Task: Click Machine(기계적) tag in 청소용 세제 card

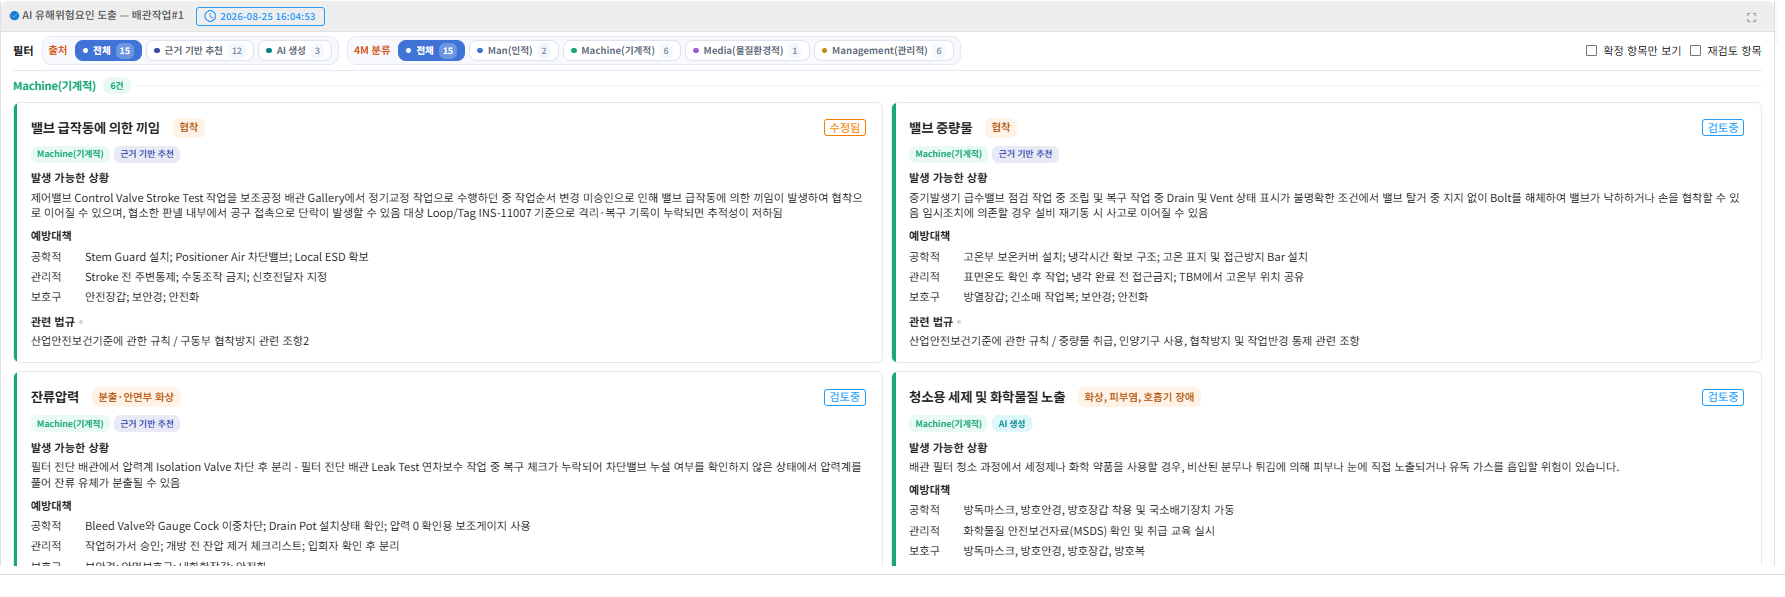Action: coord(948,424)
